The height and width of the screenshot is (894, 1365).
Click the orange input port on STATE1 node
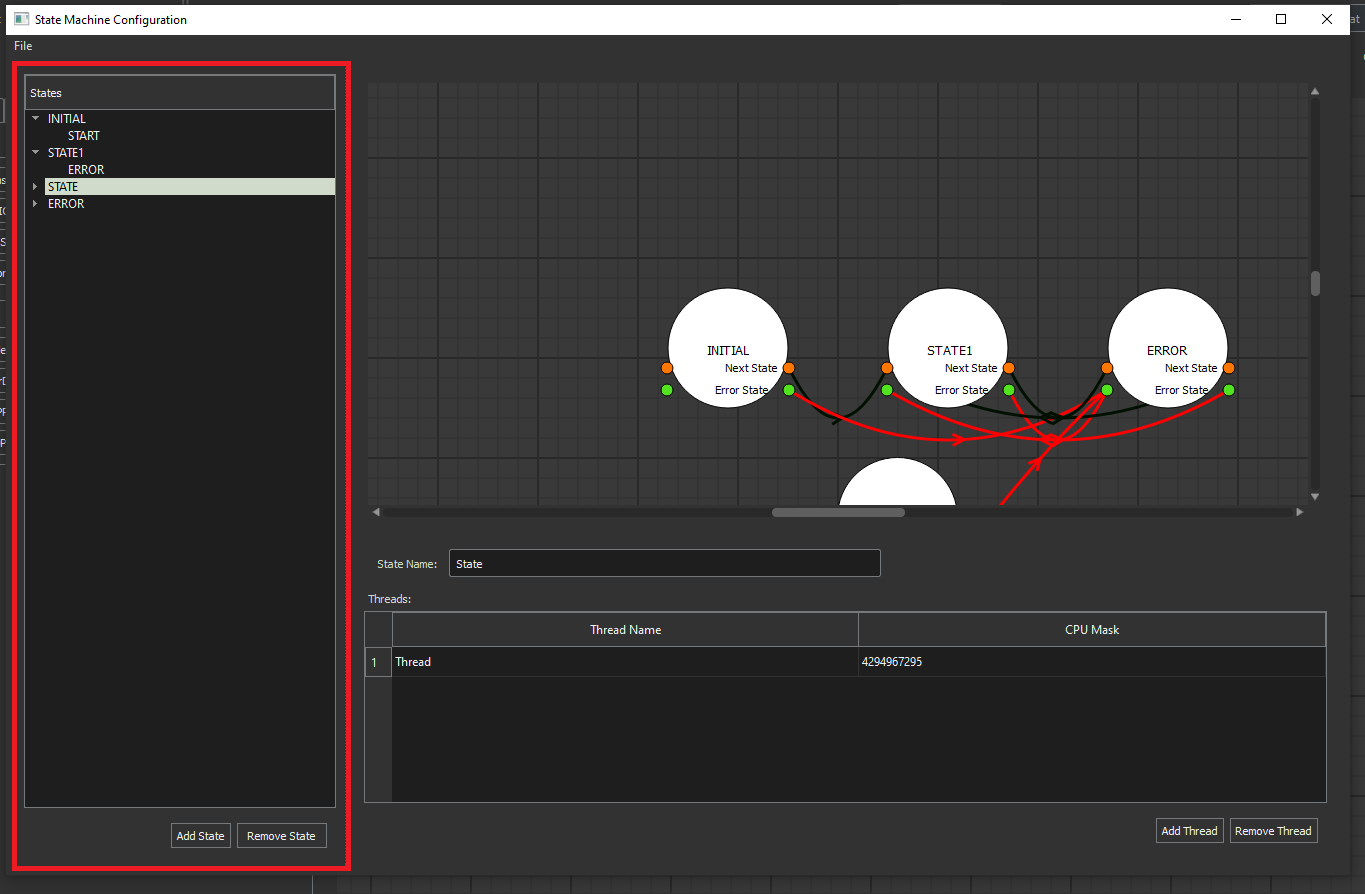(887, 368)
